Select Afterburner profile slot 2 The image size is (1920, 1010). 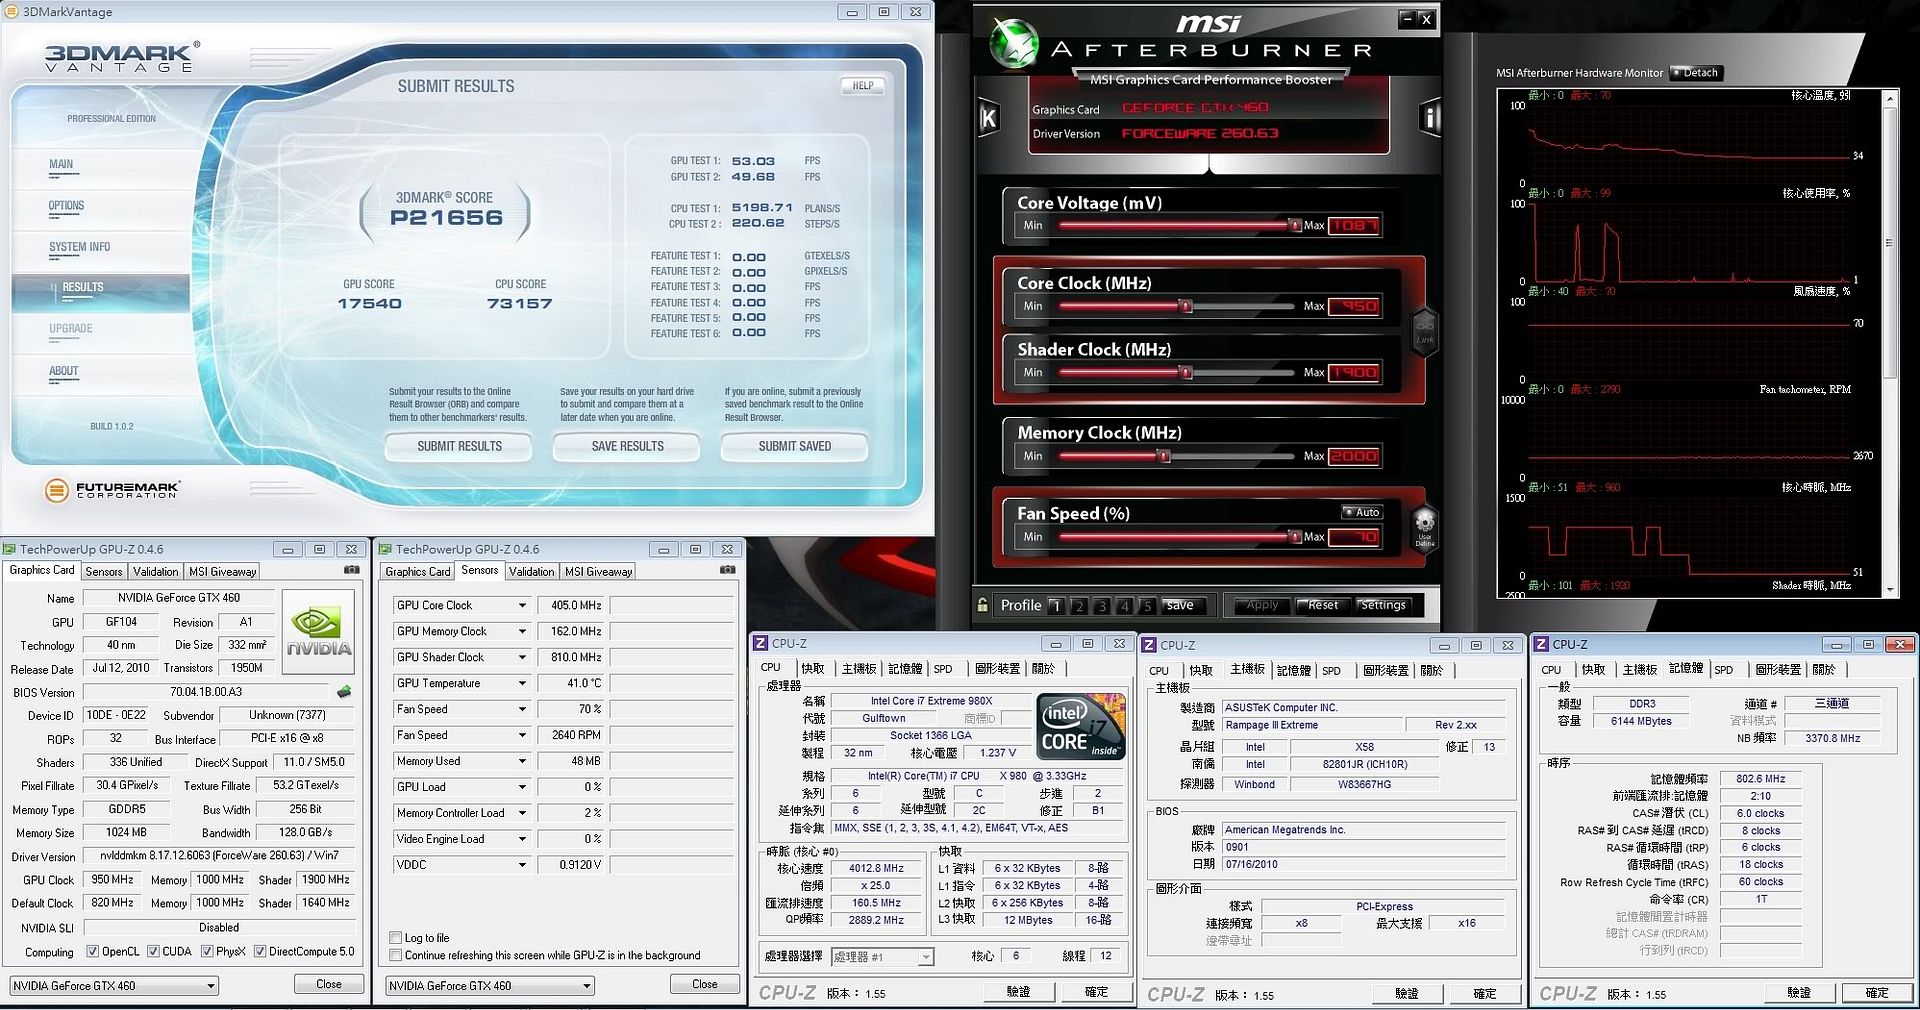tap(1079, 606)
